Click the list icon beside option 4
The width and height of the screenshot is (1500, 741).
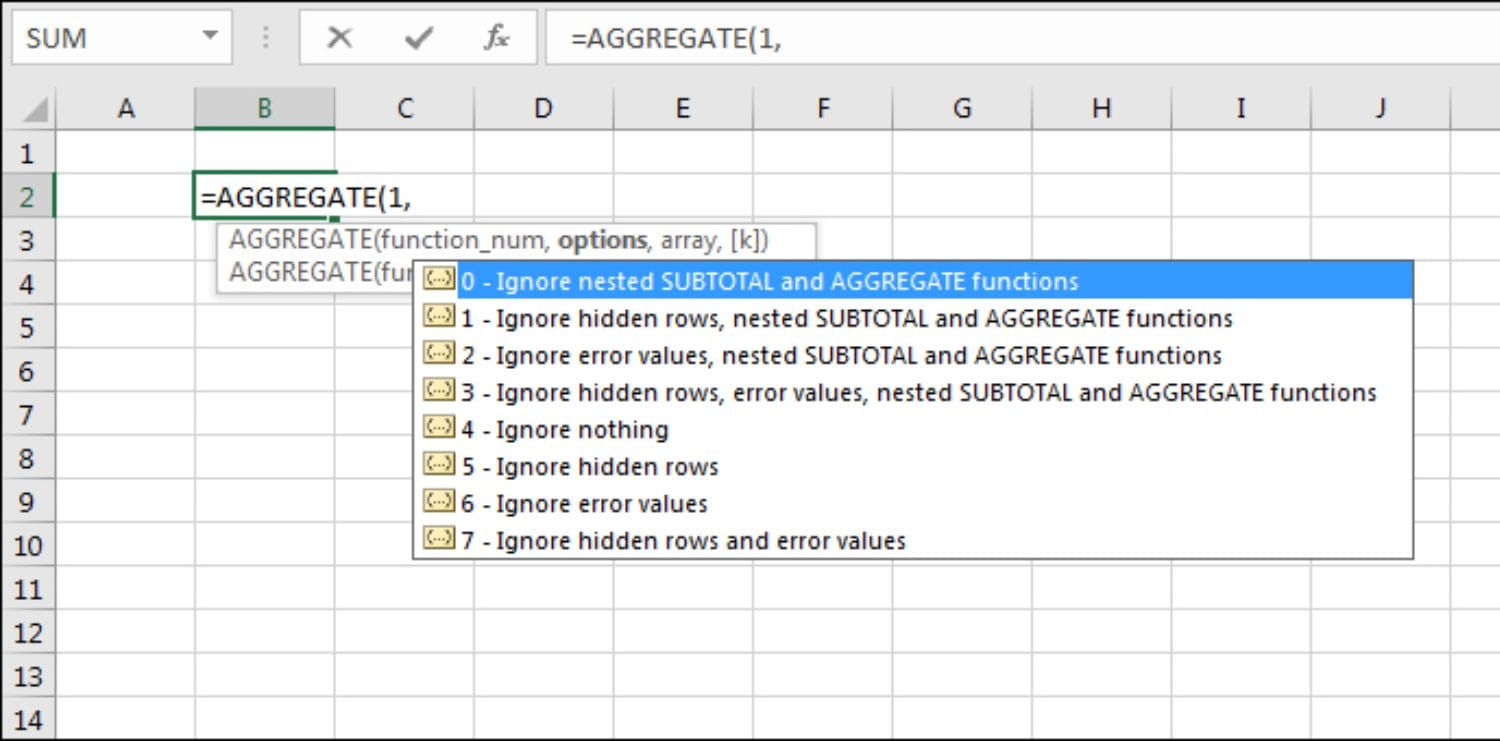point(439,427)
